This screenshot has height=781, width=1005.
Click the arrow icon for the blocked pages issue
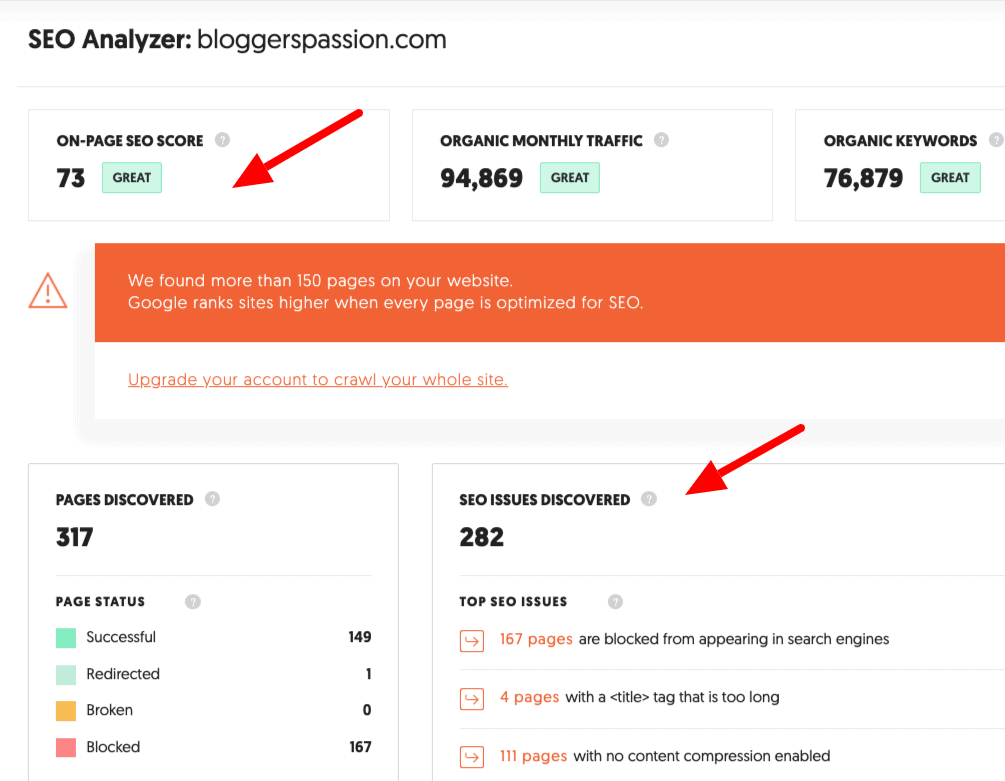pyautogui.click(x=471, y=640)
